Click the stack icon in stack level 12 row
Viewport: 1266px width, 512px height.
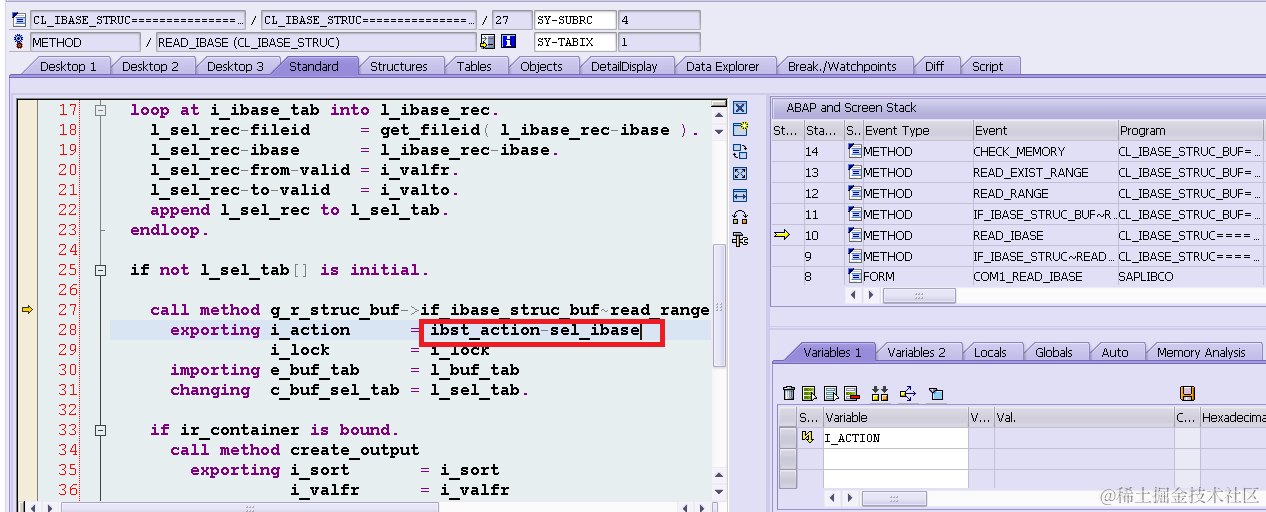pyautogui.click(x=855, y=193)
